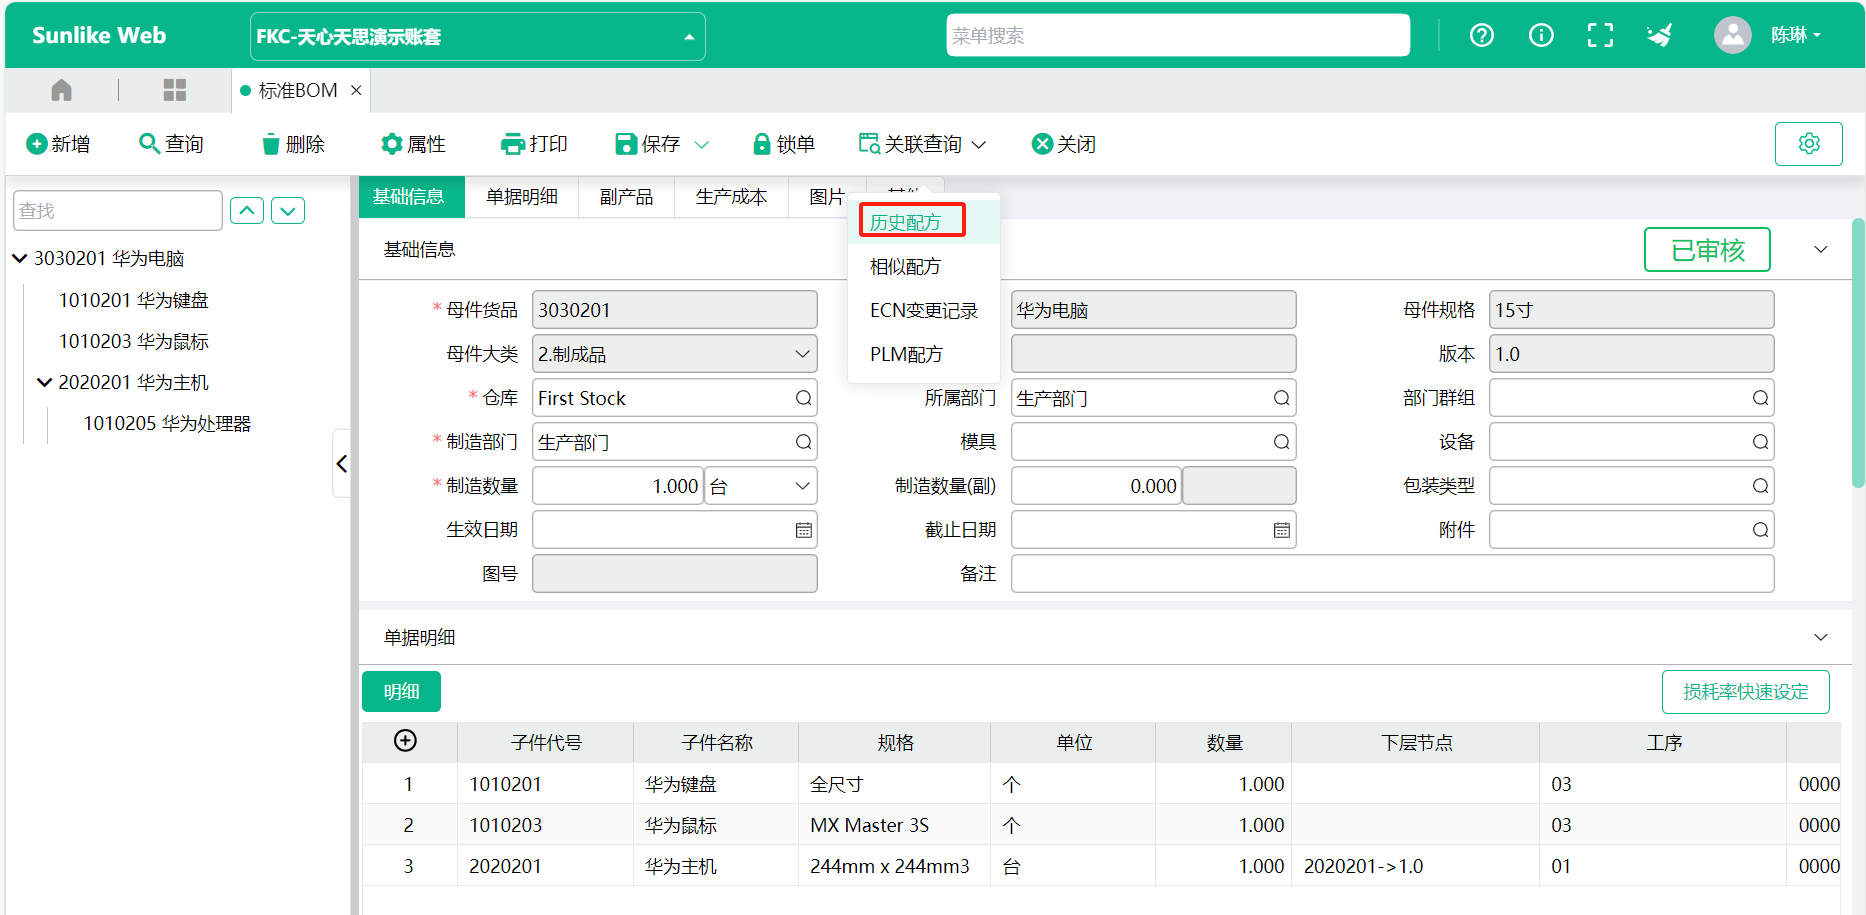
Task: Open the 截止日期 calendar picker
Action: coord(1281,530)
